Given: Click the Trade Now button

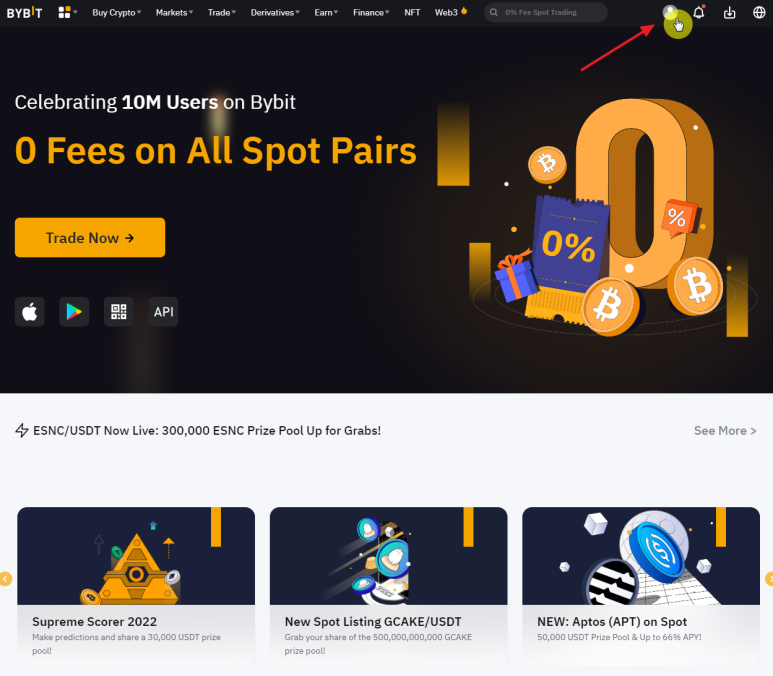Looking at the screenshot, I should [90, 238].
